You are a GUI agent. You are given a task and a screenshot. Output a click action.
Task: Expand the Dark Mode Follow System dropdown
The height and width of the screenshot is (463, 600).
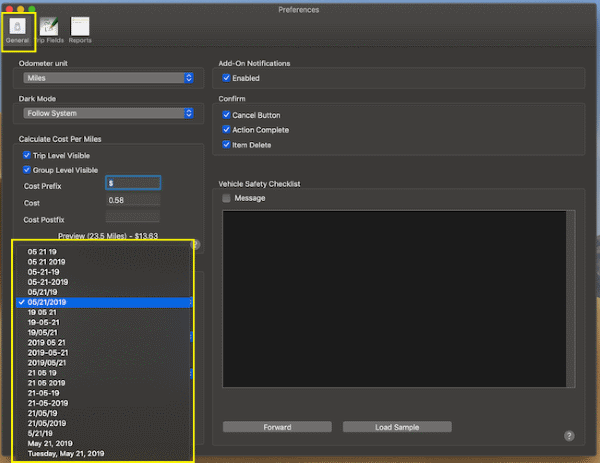[107, 113]
